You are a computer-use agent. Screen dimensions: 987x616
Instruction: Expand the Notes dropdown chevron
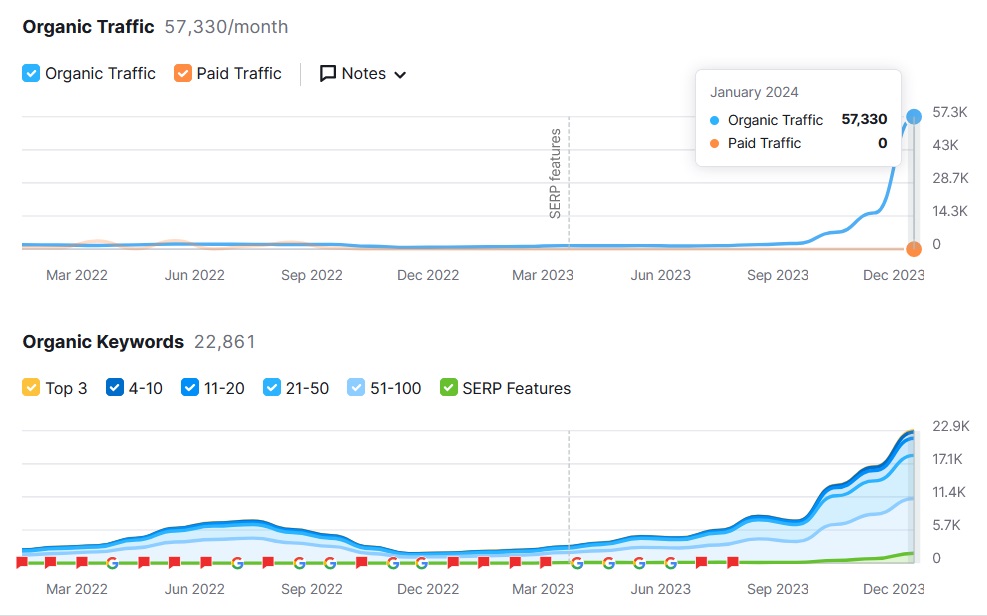coord(400,75)
